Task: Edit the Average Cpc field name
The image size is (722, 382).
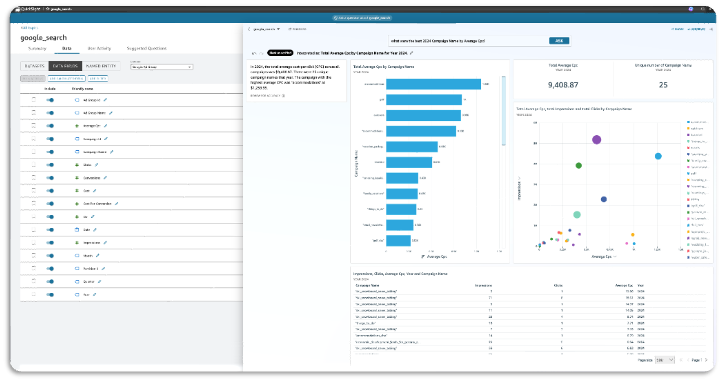Action: 106,126
